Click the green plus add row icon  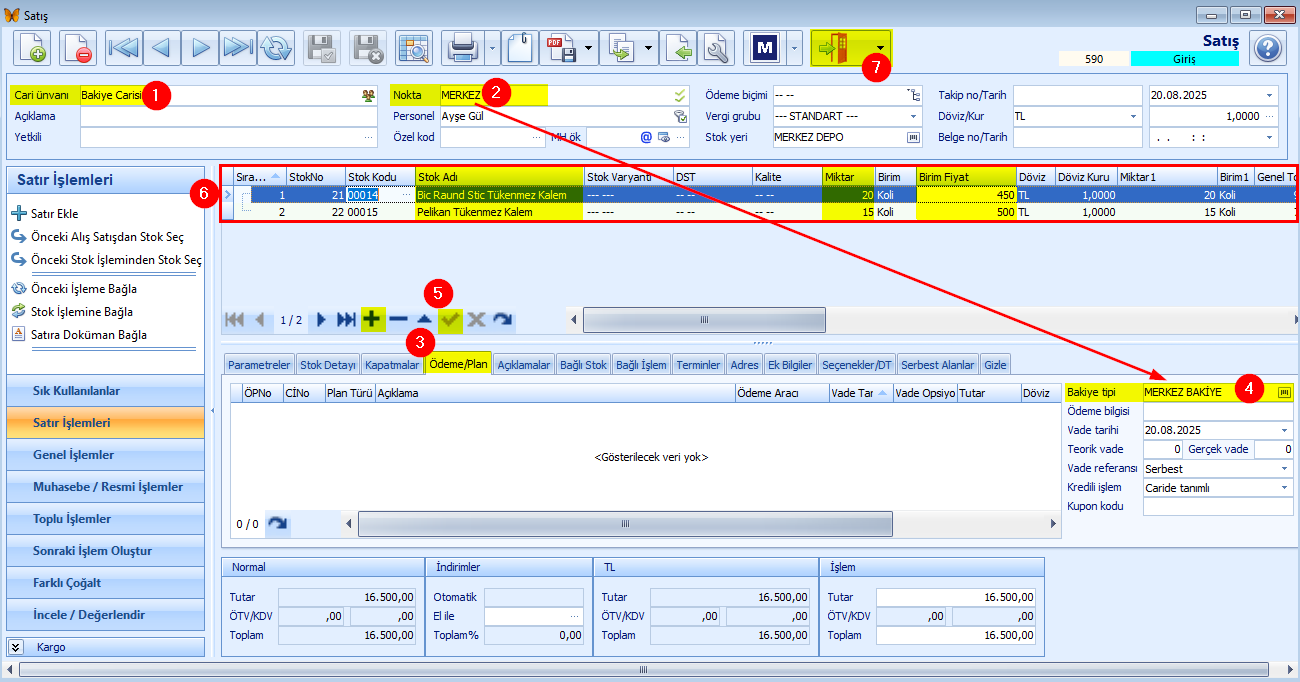tap(372, 320)
